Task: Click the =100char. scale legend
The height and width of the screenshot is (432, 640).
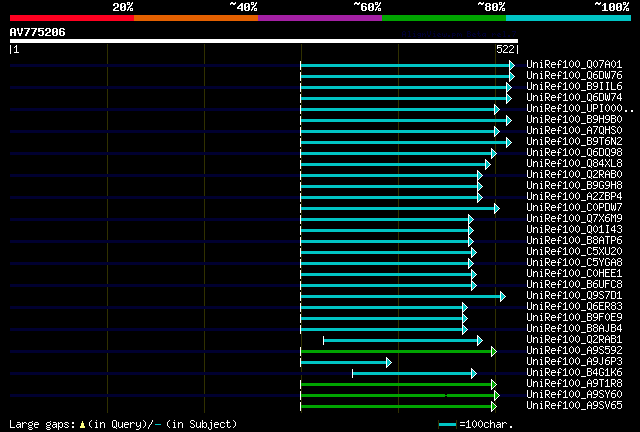Action: [x=476, y=425]
